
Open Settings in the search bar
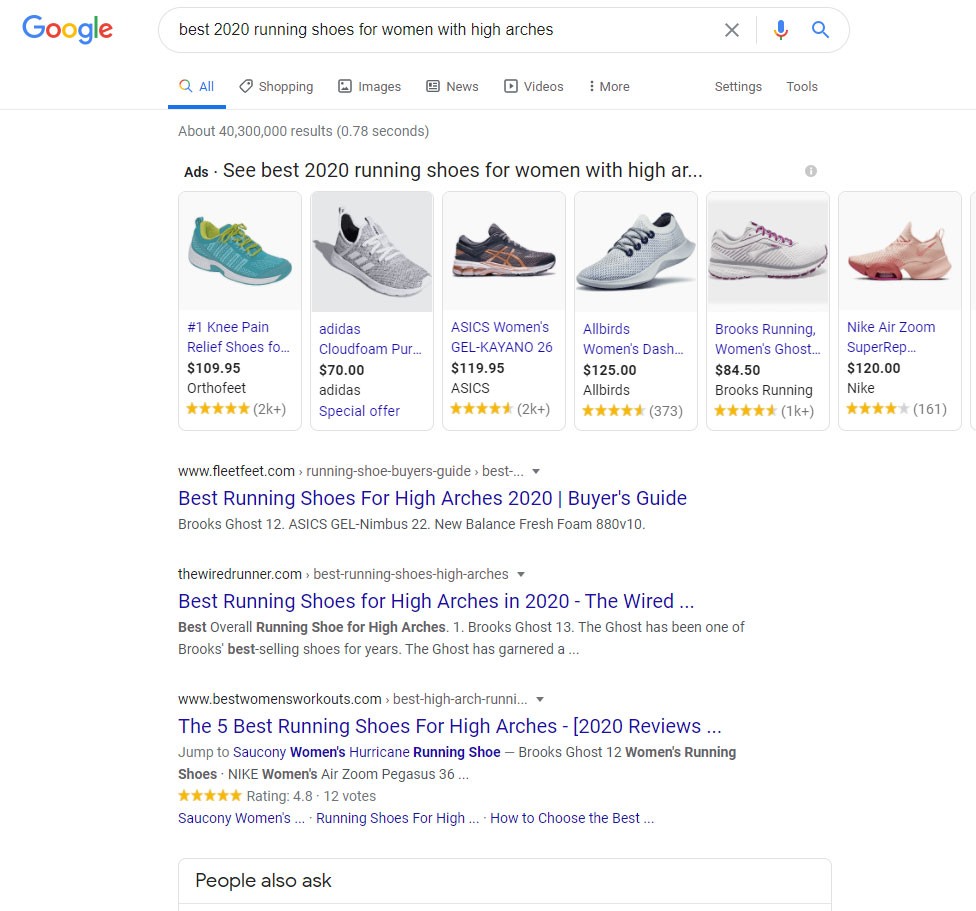(738, 87)
